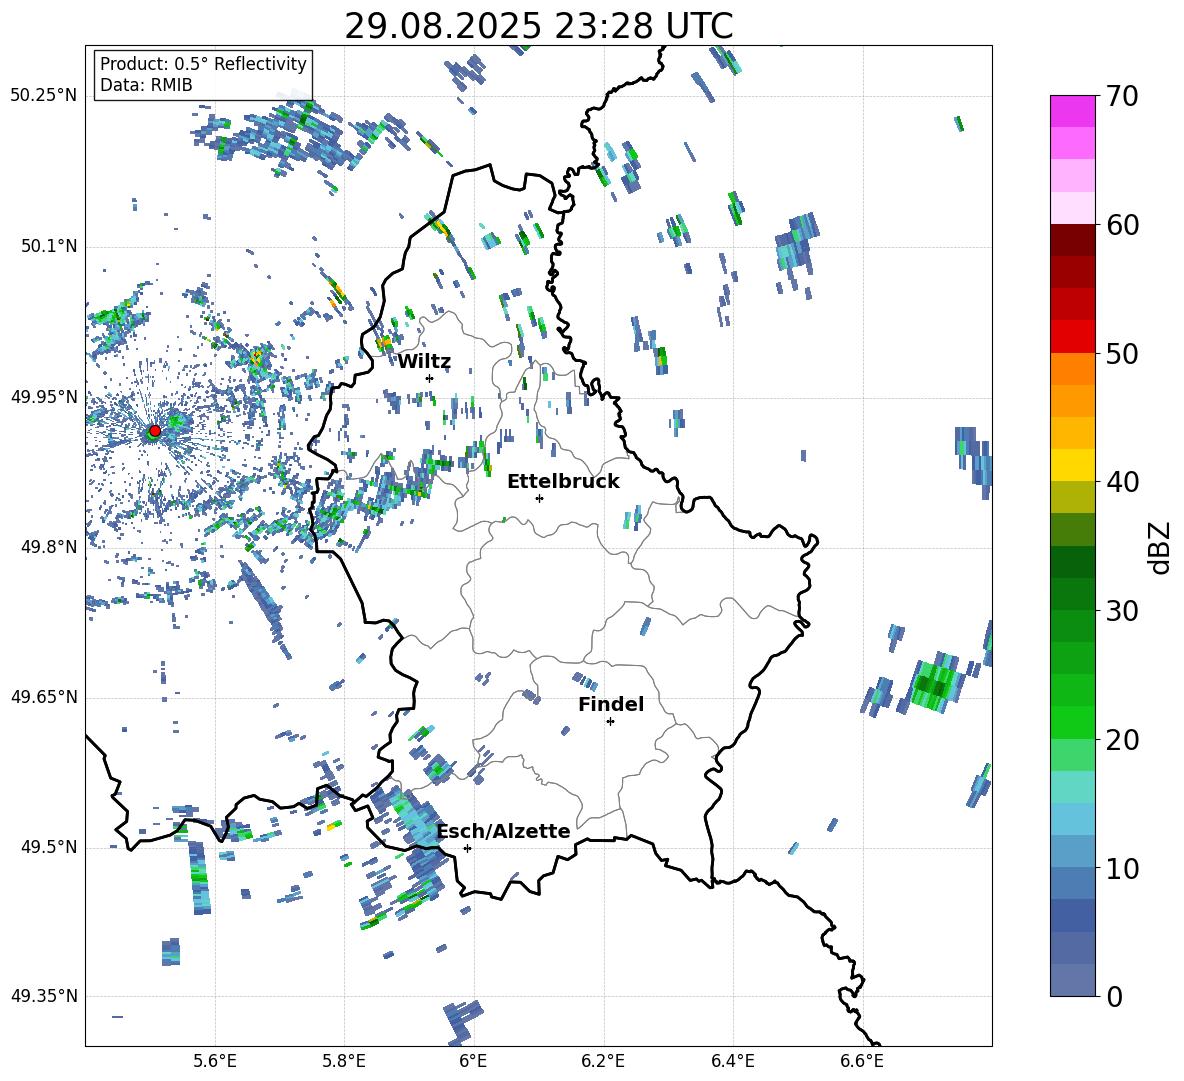Click the 6°E longitude label
This screenshot has height=1081, width=1184.
tap(473, 1061)
